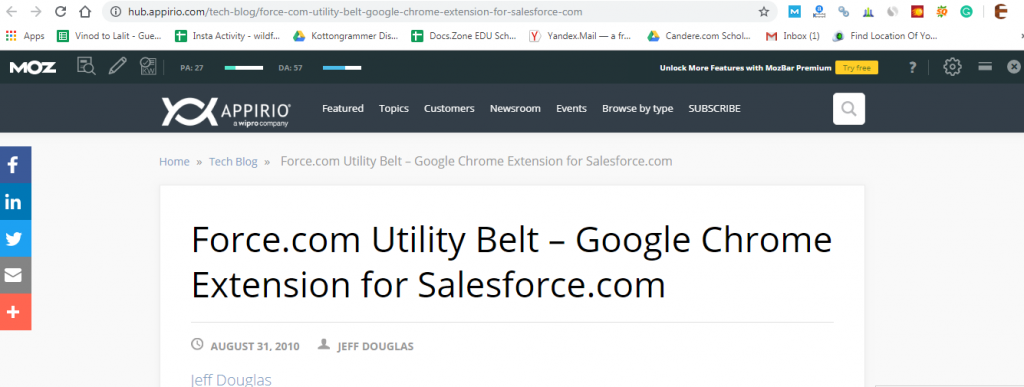This screenshot has width=1024, height=387.
Task: Open Gmail Inbox (1) bookmark
Action: (793, 36)
